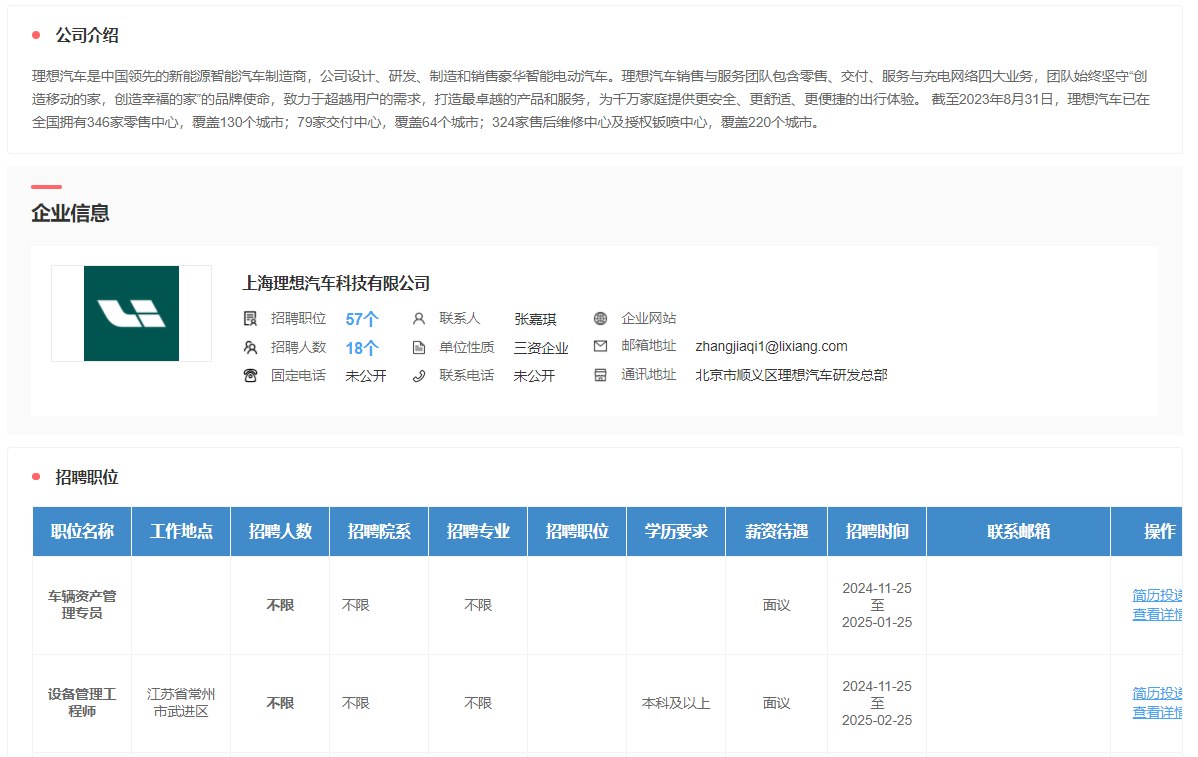Click the 57个 job openings count
This screenshot has width=1198, height=757.
tap(362, 319)
